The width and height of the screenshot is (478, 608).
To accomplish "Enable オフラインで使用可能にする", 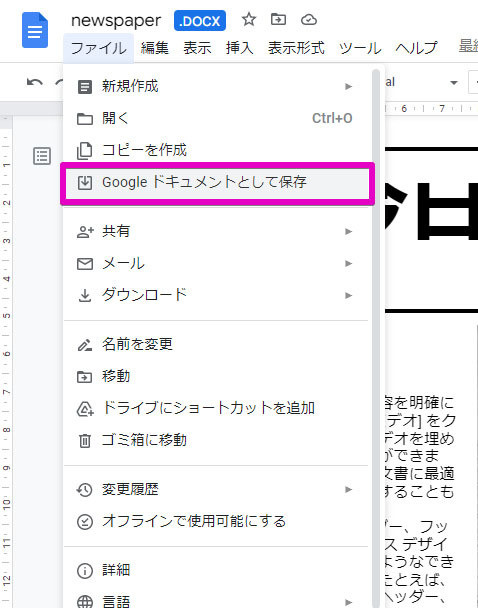I will click(x=216, y=522).
